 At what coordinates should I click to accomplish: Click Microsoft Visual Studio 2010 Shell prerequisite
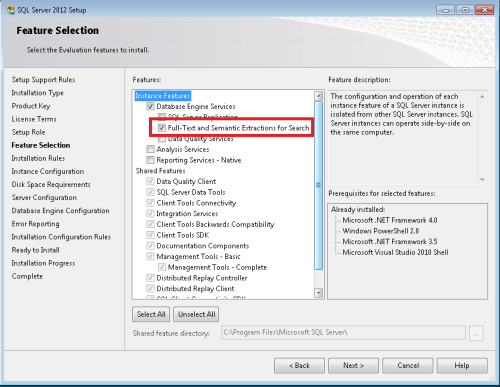pos(395,252)
